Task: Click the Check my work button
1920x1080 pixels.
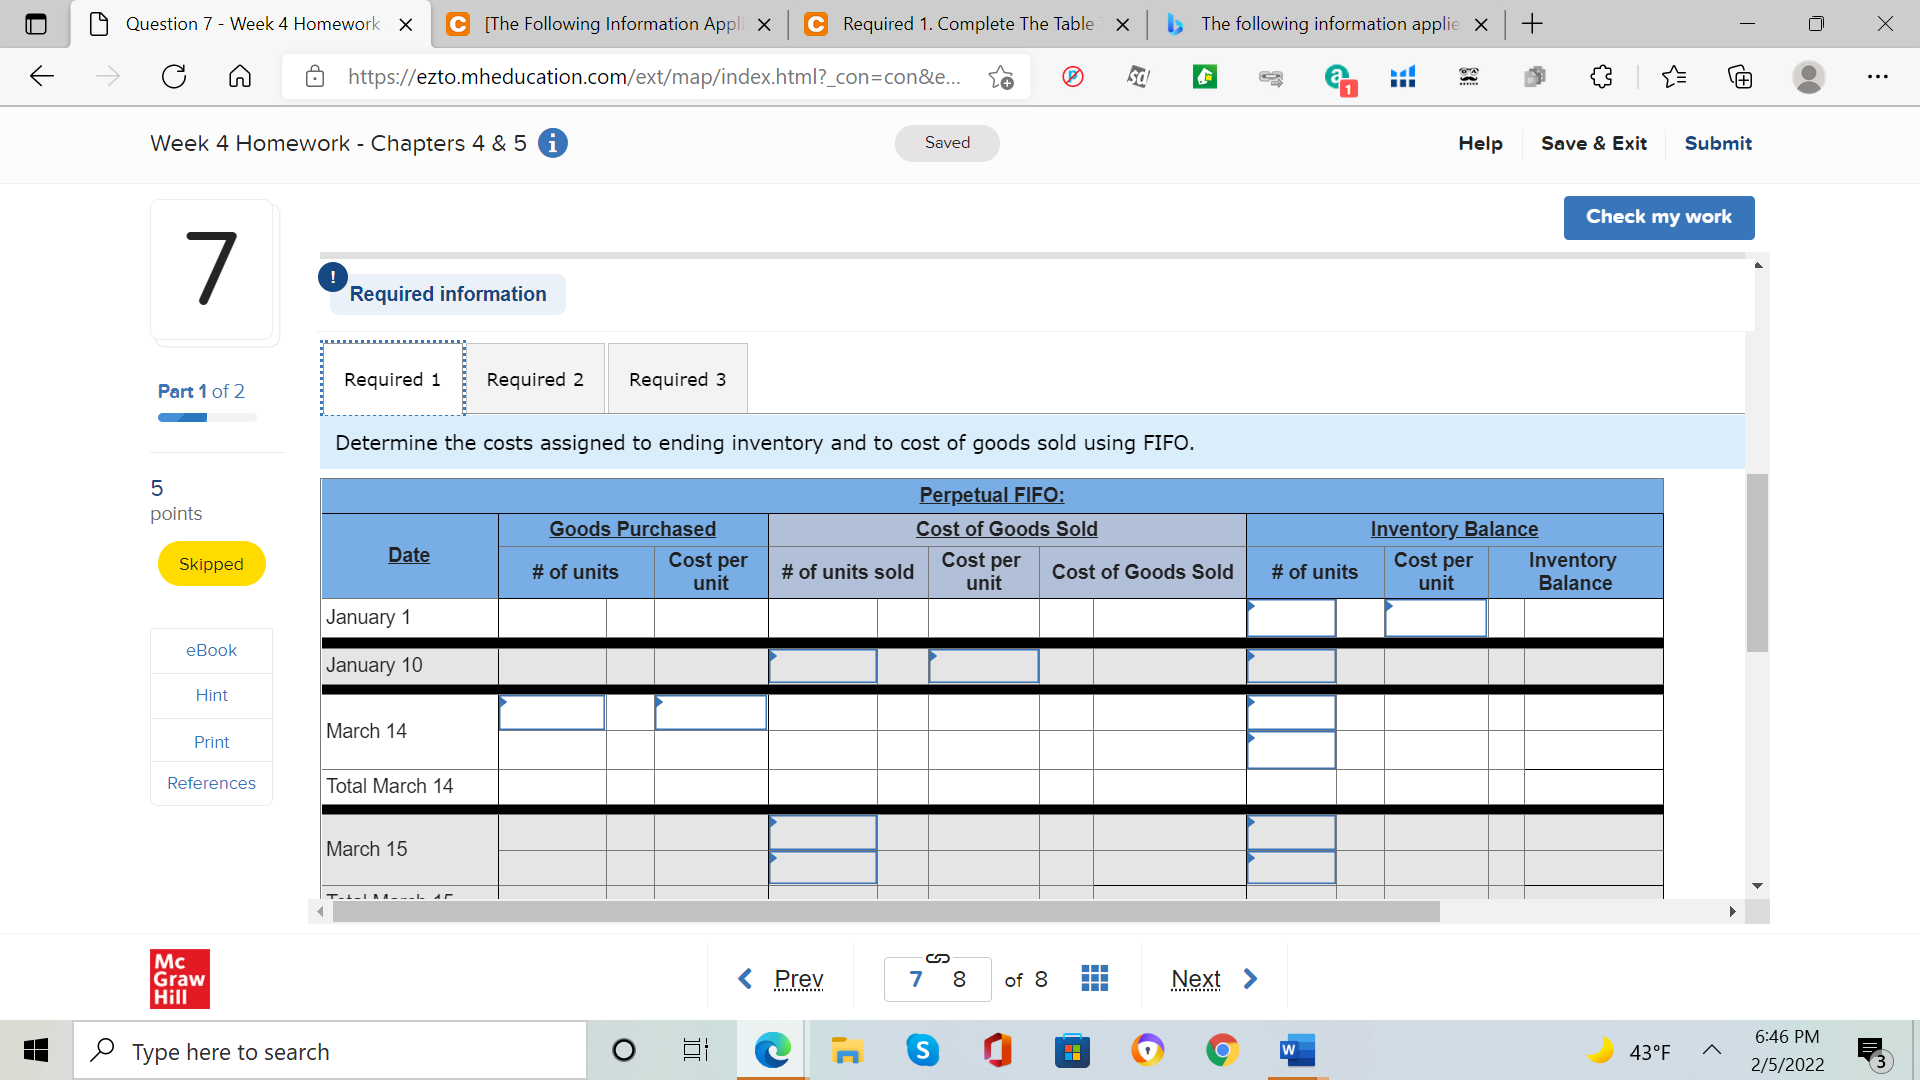Action: tap(1659, 217)
